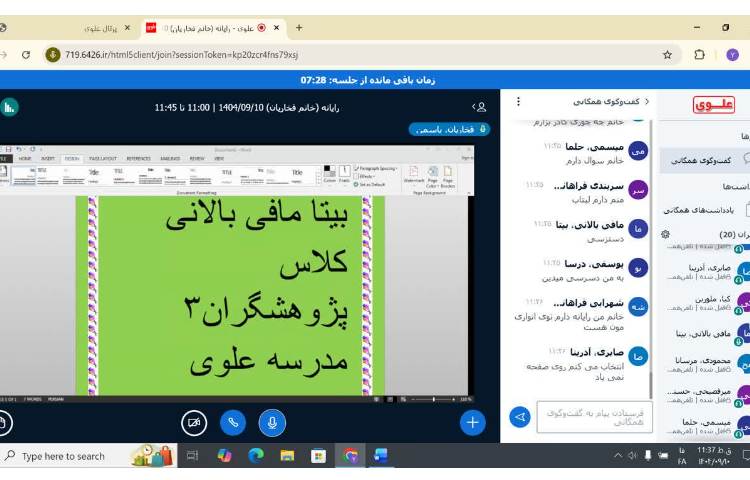750x480 pixels.
Task: Click the volume icon in system tray
Action: click(633, 456)
